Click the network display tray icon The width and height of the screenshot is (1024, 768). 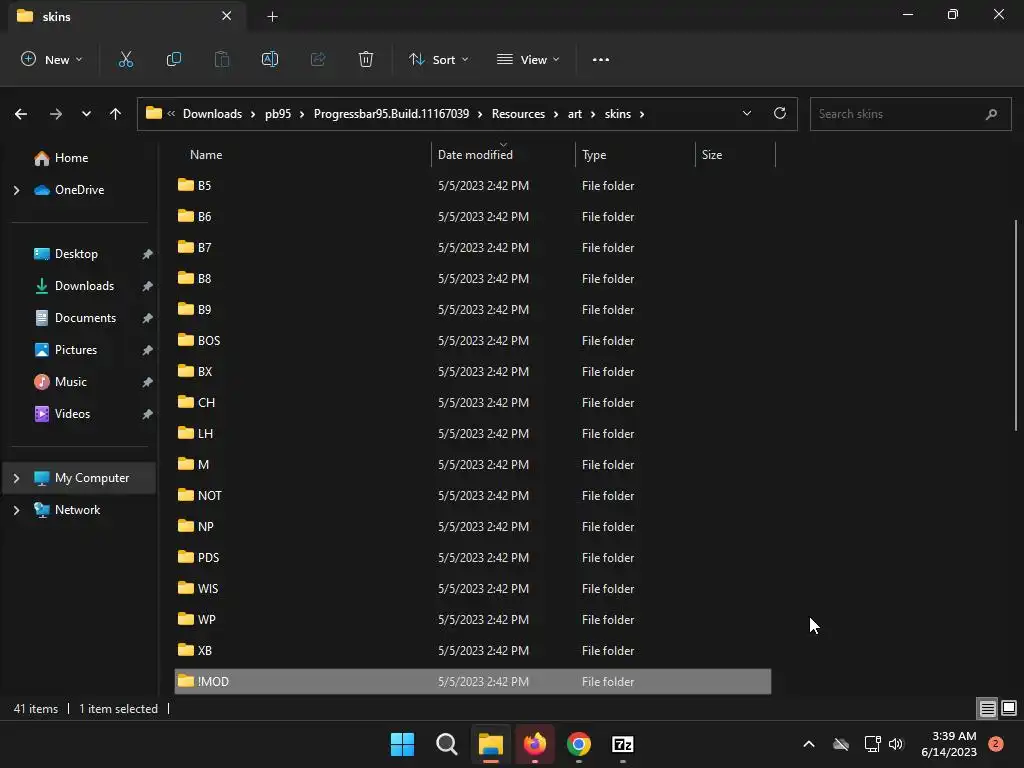(872, 744)
